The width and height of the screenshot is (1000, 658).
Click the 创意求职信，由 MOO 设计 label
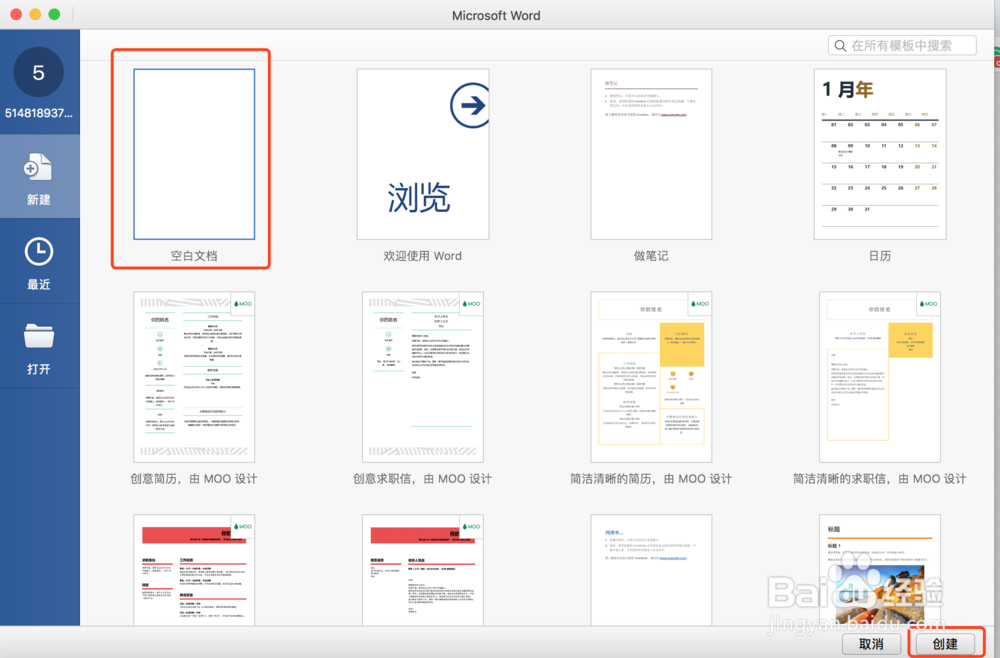422,479
